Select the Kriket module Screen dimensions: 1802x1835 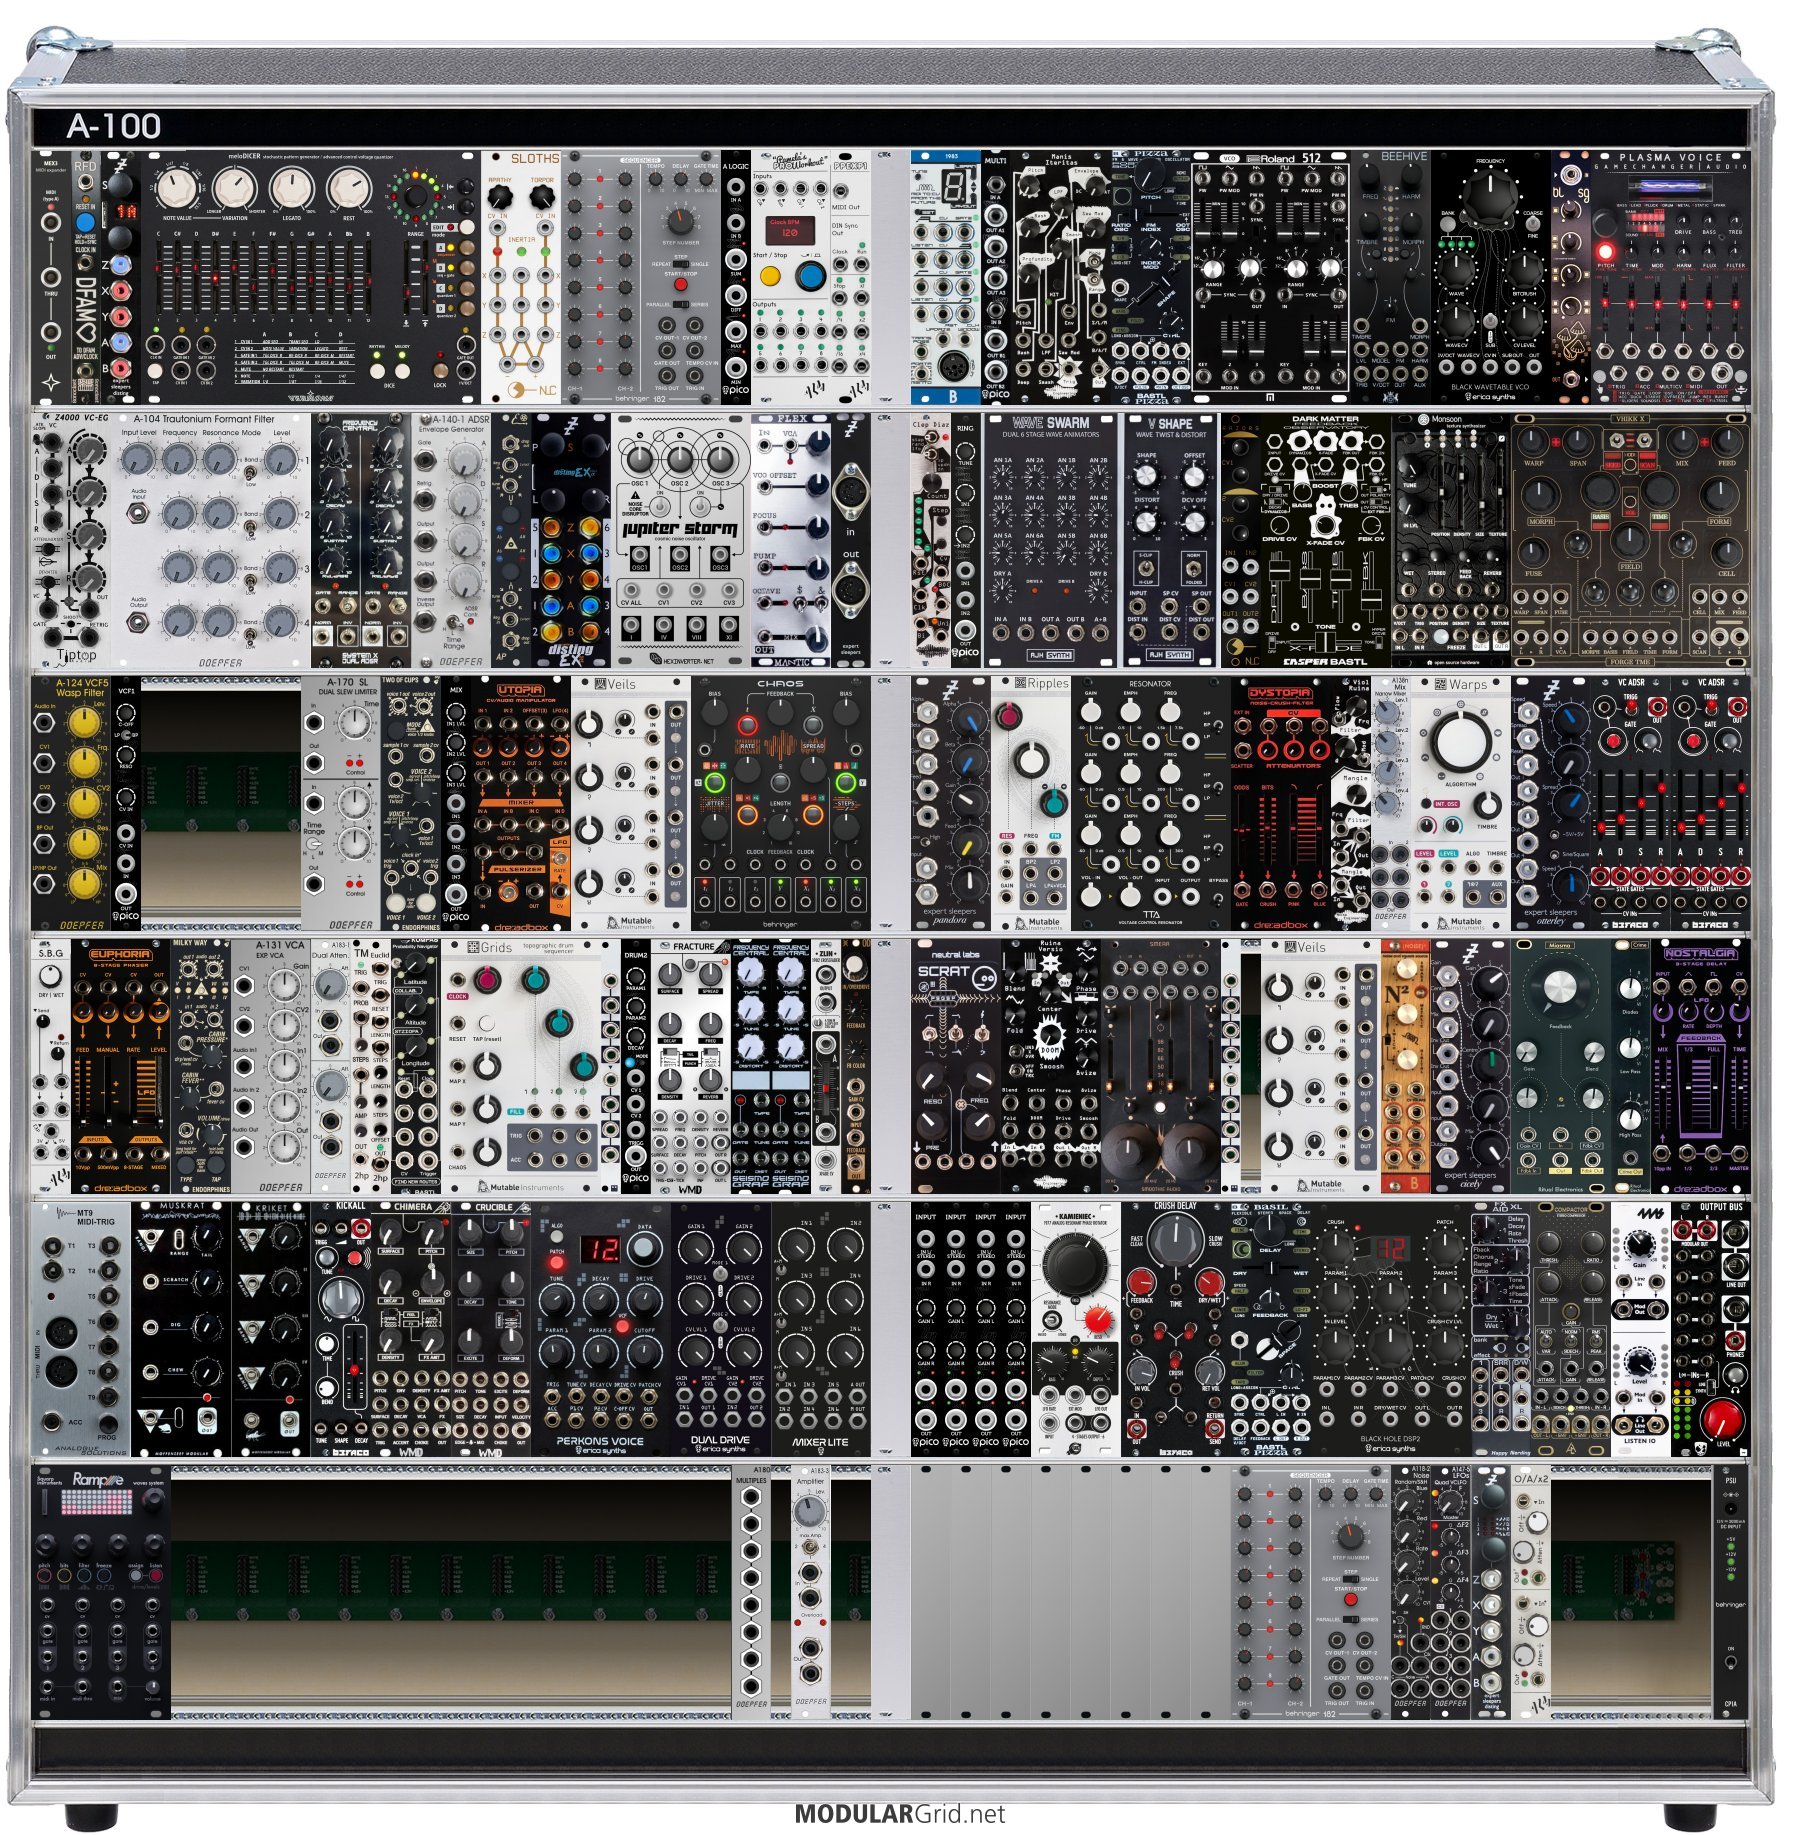(x=271, y=1329)
